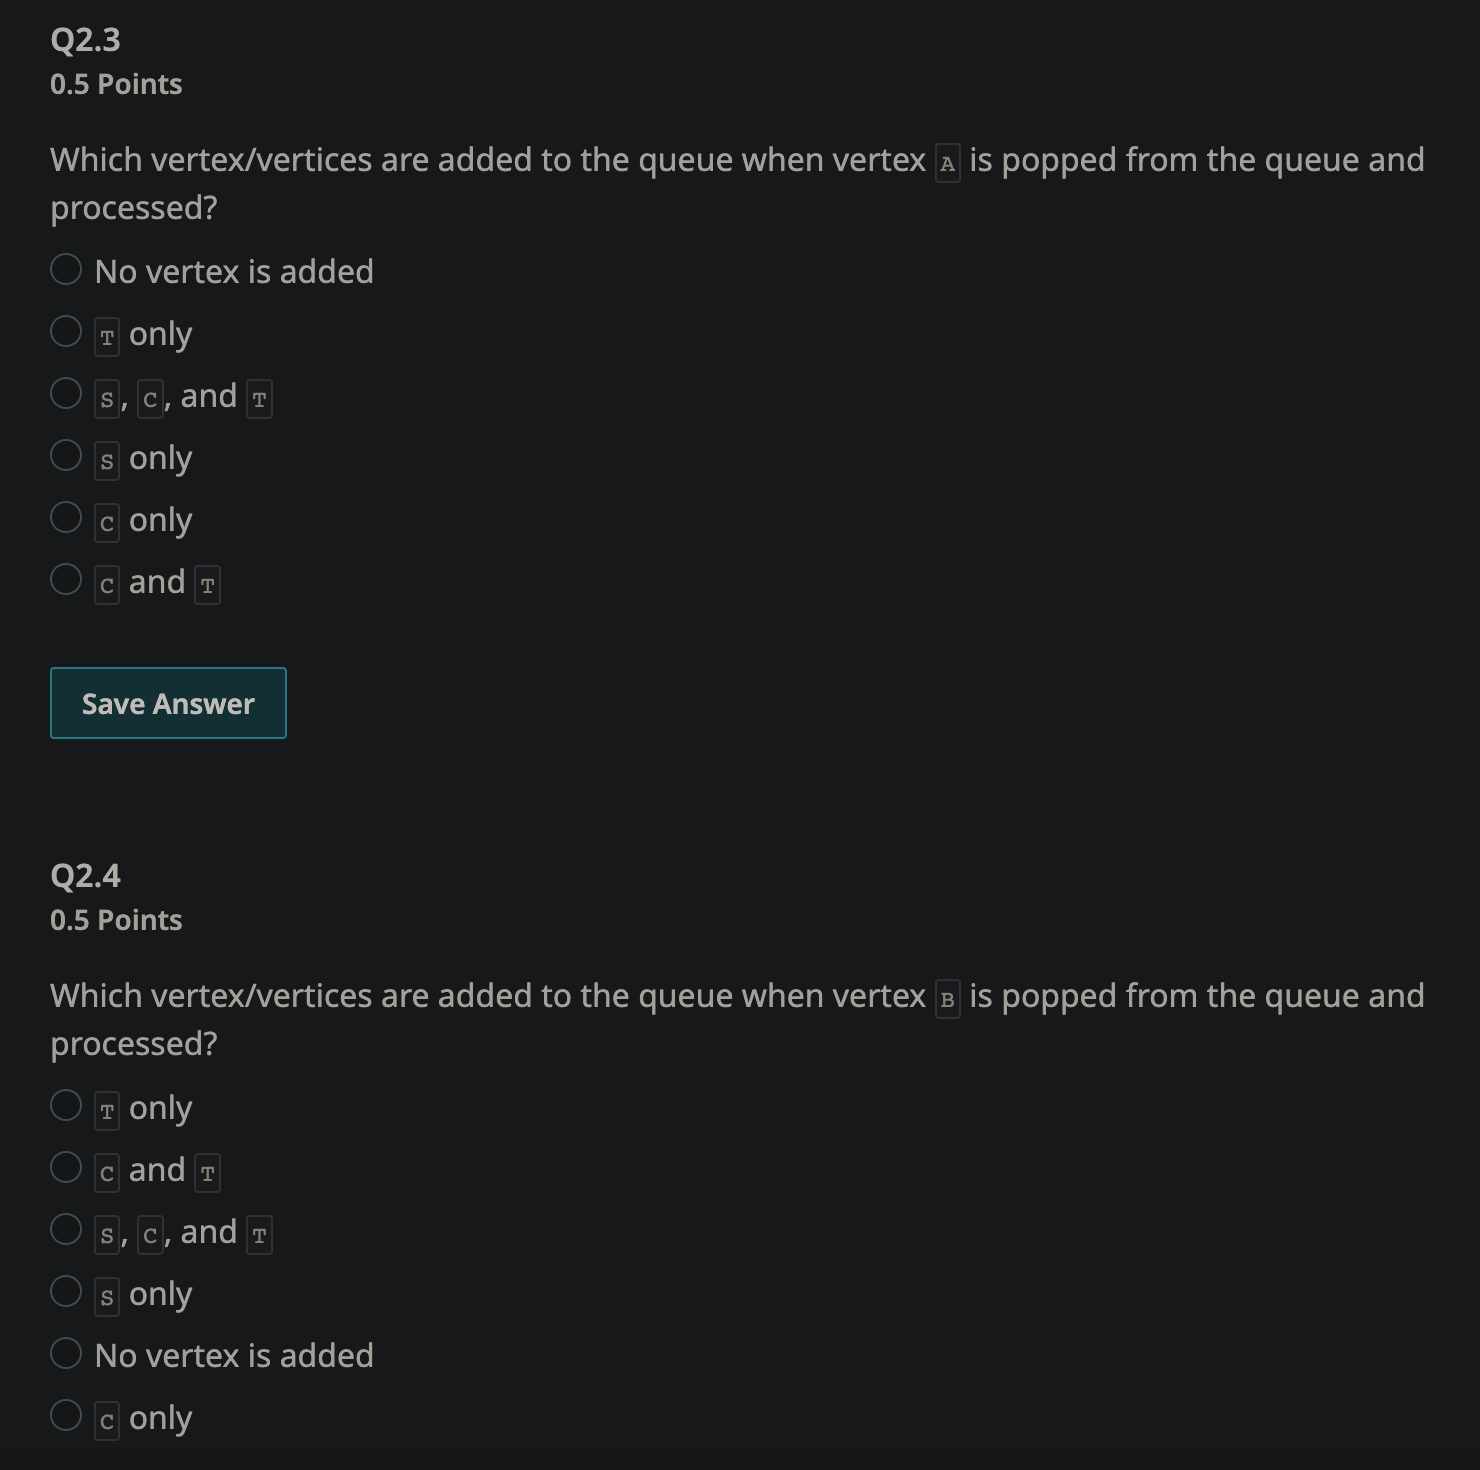This screenshot has height=1470, width=1480.
Task: Select "S, C, and T" in Q2.4
Action: [x=66, y=1229]
